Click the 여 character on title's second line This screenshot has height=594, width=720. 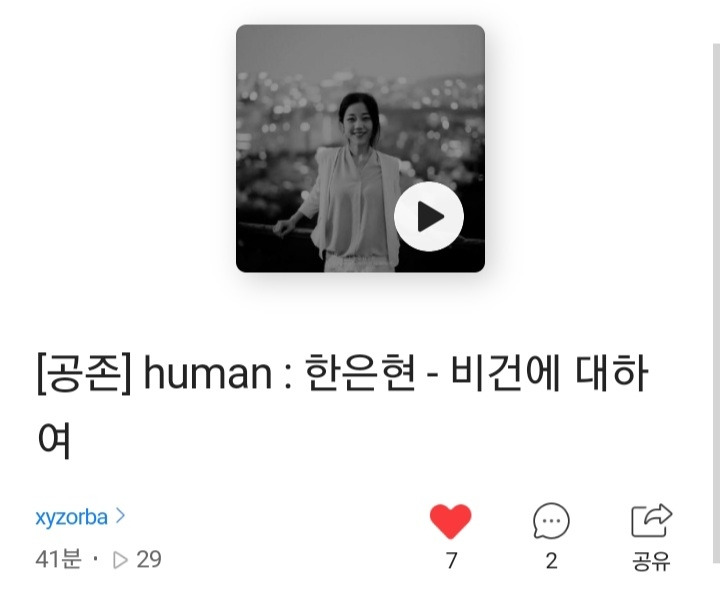pos(54,440)
